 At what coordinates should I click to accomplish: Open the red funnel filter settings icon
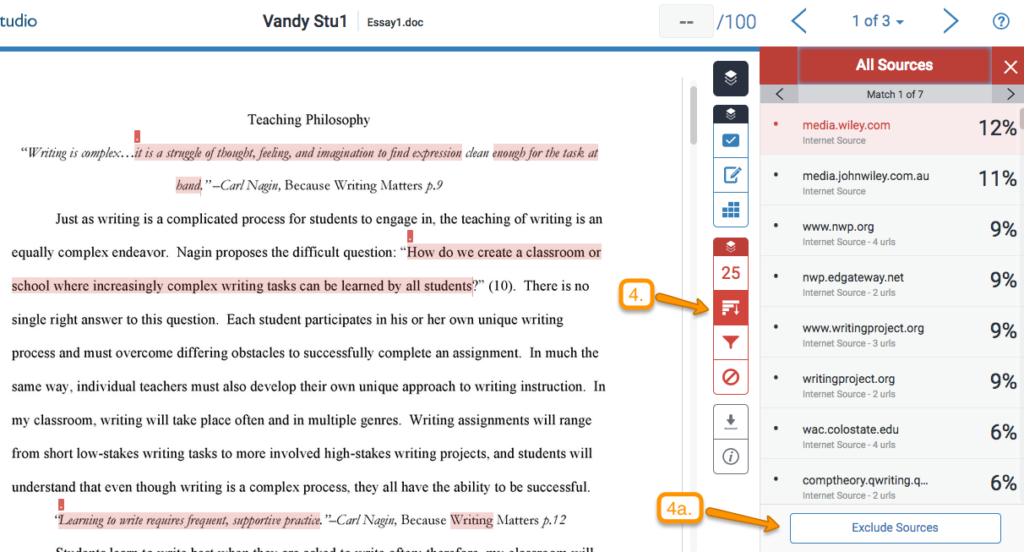click(731, 343)
